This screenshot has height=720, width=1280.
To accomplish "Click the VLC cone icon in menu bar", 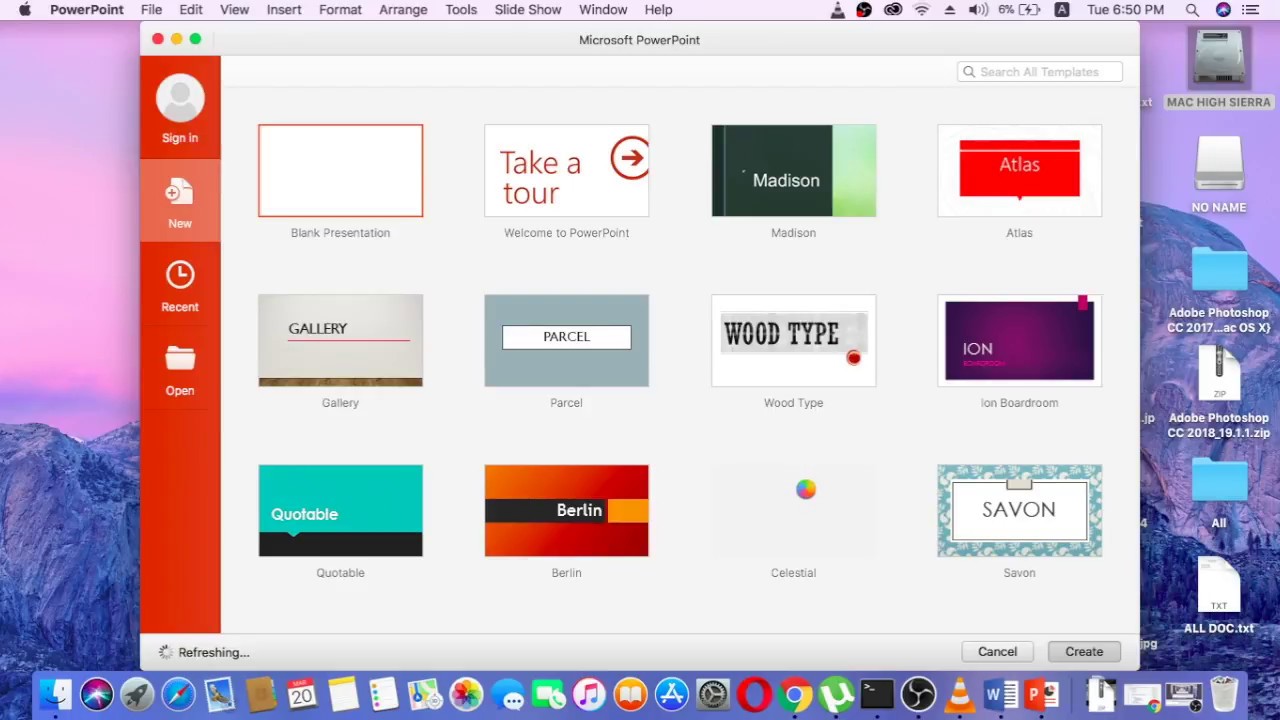I will click(838, 10).
